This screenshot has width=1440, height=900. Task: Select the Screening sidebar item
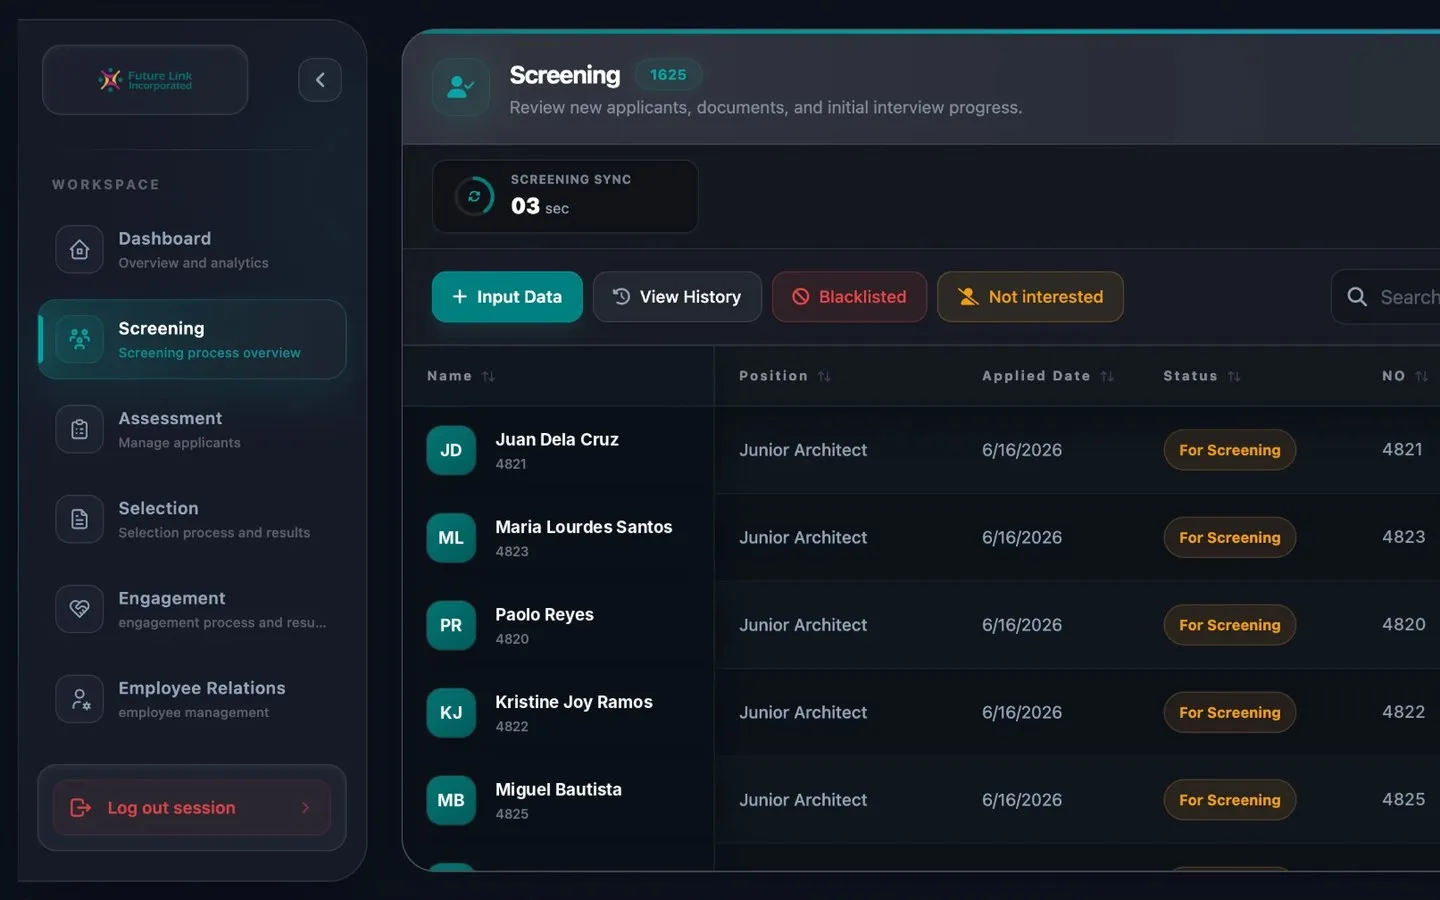tap(192, 339)
